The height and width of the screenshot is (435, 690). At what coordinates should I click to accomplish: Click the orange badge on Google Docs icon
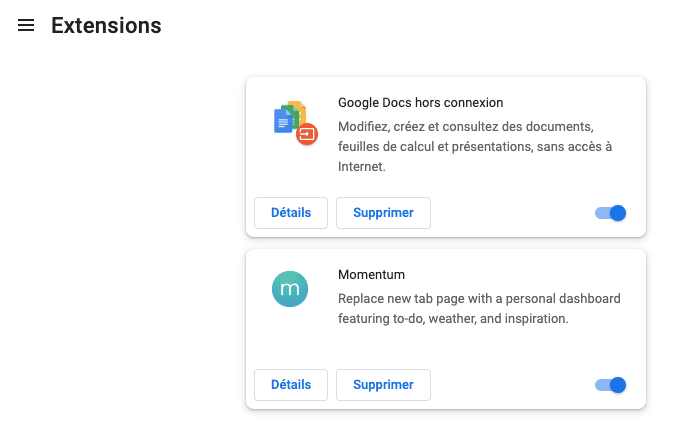[x=307, y=134]
